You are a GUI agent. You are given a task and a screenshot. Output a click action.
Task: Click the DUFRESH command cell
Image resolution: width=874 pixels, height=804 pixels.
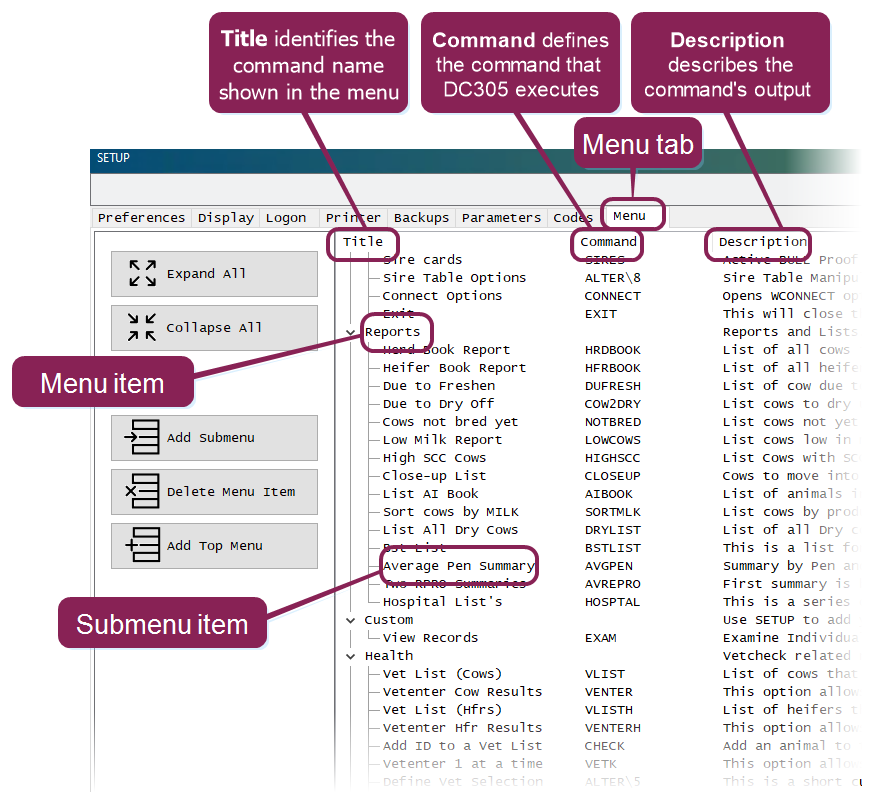613,386
